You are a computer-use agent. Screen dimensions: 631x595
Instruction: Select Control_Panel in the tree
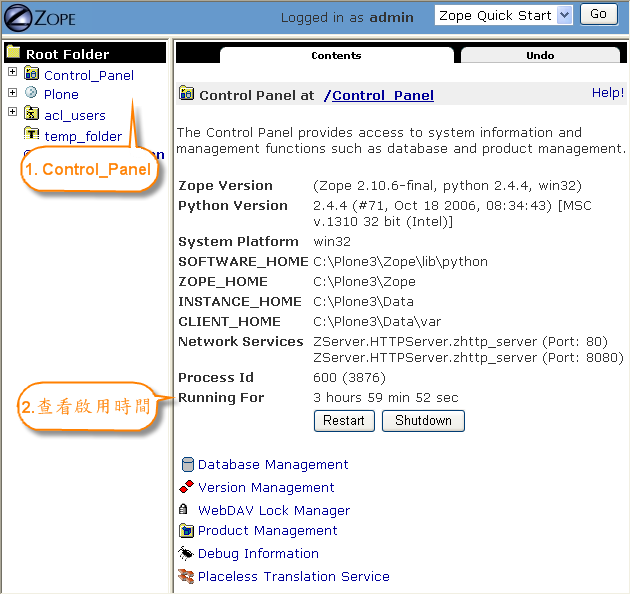coord(89,75)
